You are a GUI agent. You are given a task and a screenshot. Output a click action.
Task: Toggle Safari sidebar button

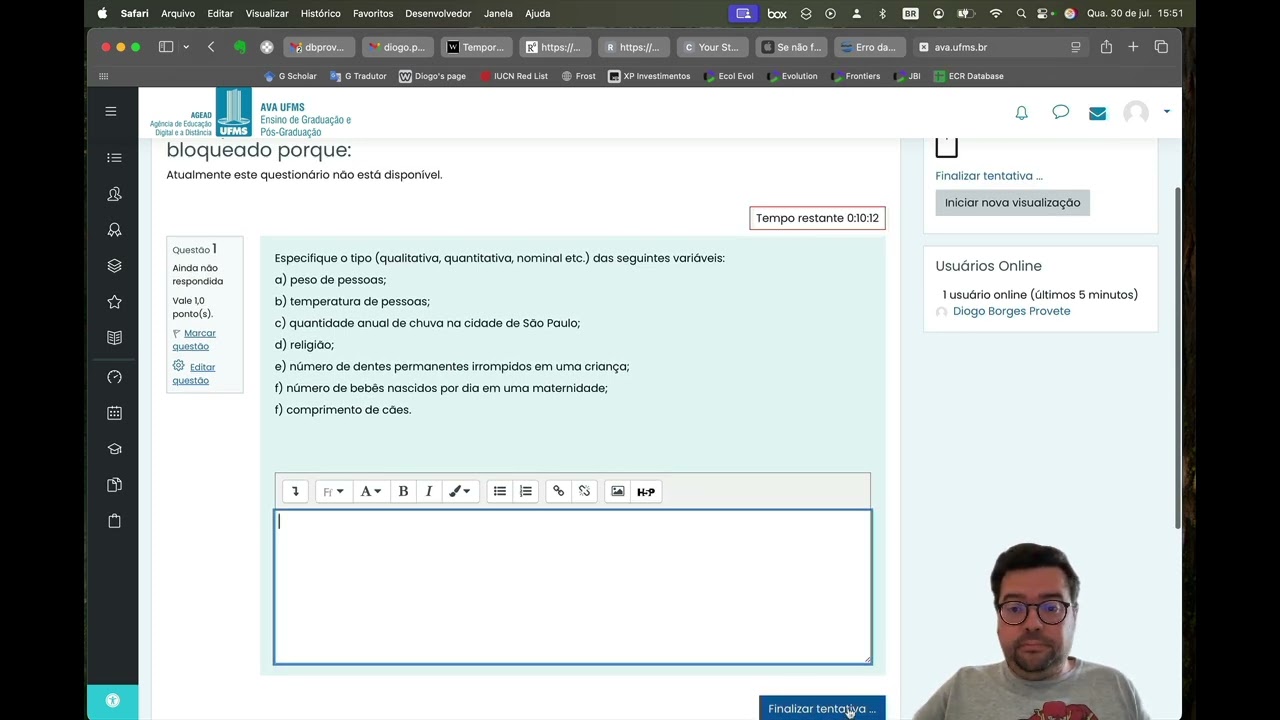166,47
